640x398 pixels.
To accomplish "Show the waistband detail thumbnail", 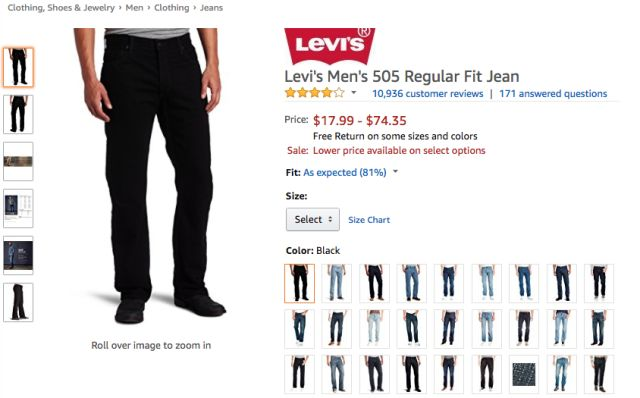I will click(18, 161).
